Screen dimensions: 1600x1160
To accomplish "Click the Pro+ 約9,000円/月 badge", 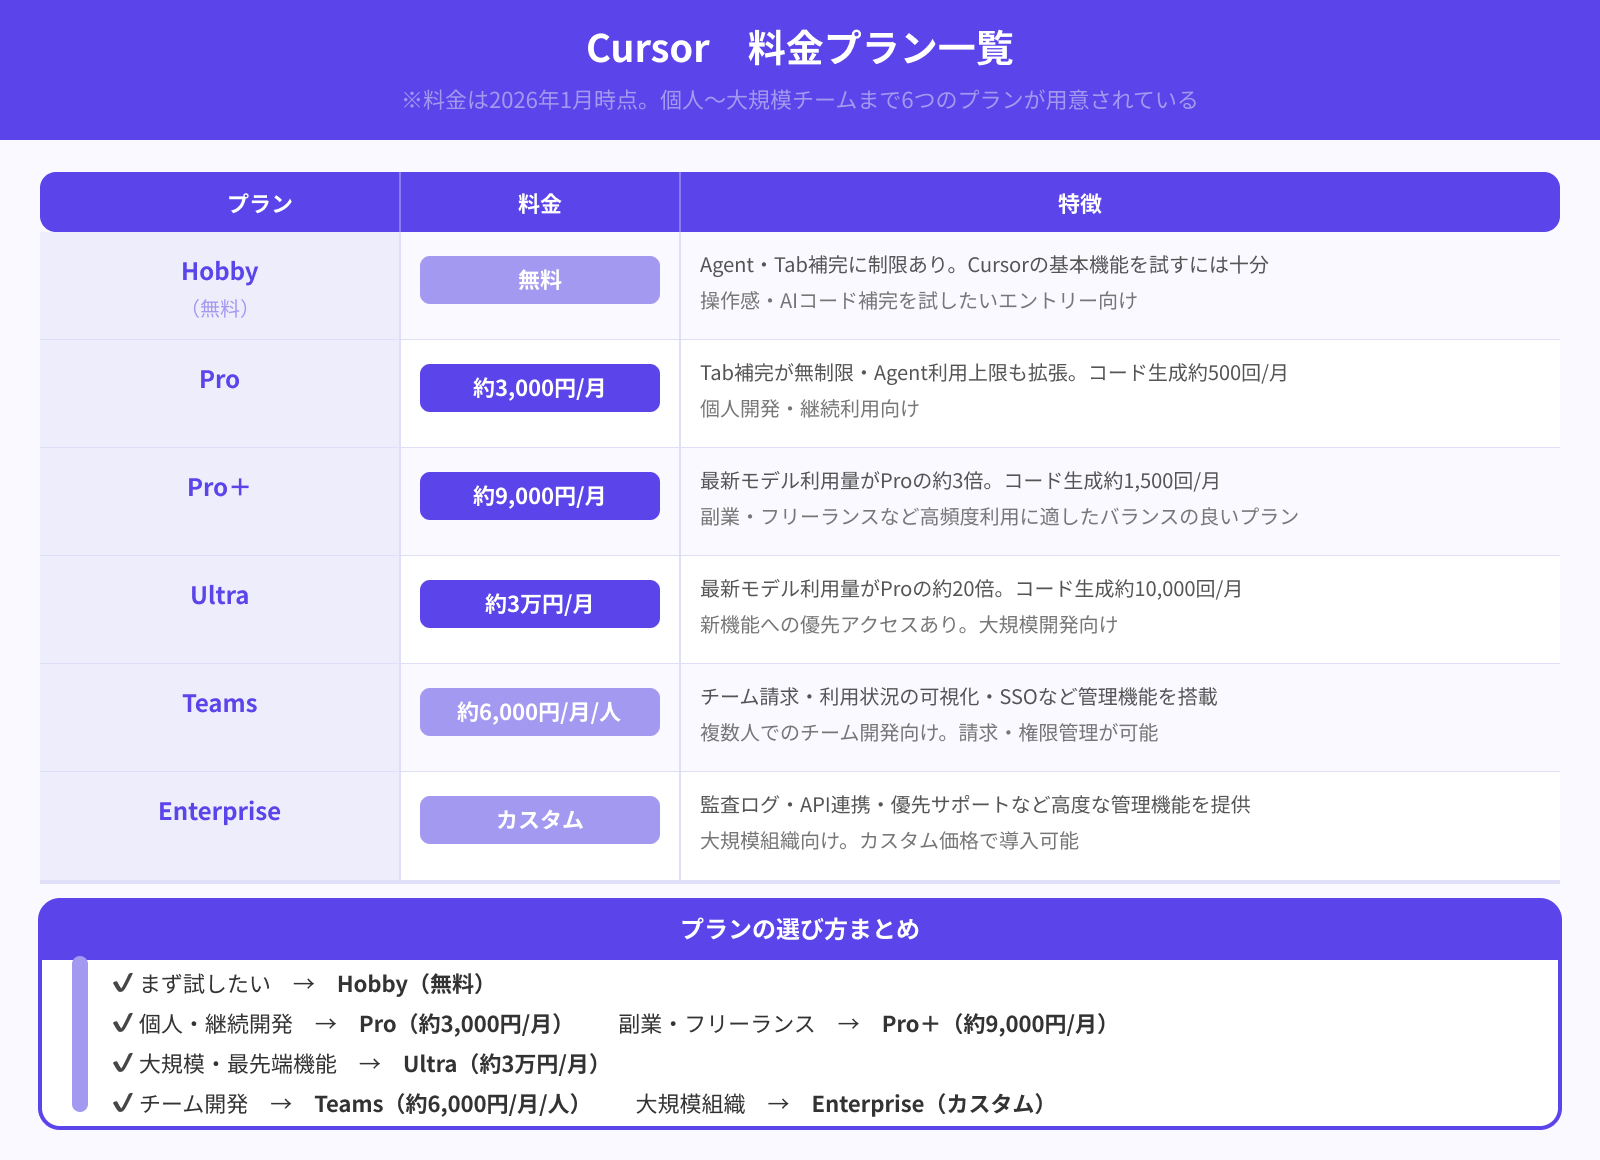I will [539, 496].
